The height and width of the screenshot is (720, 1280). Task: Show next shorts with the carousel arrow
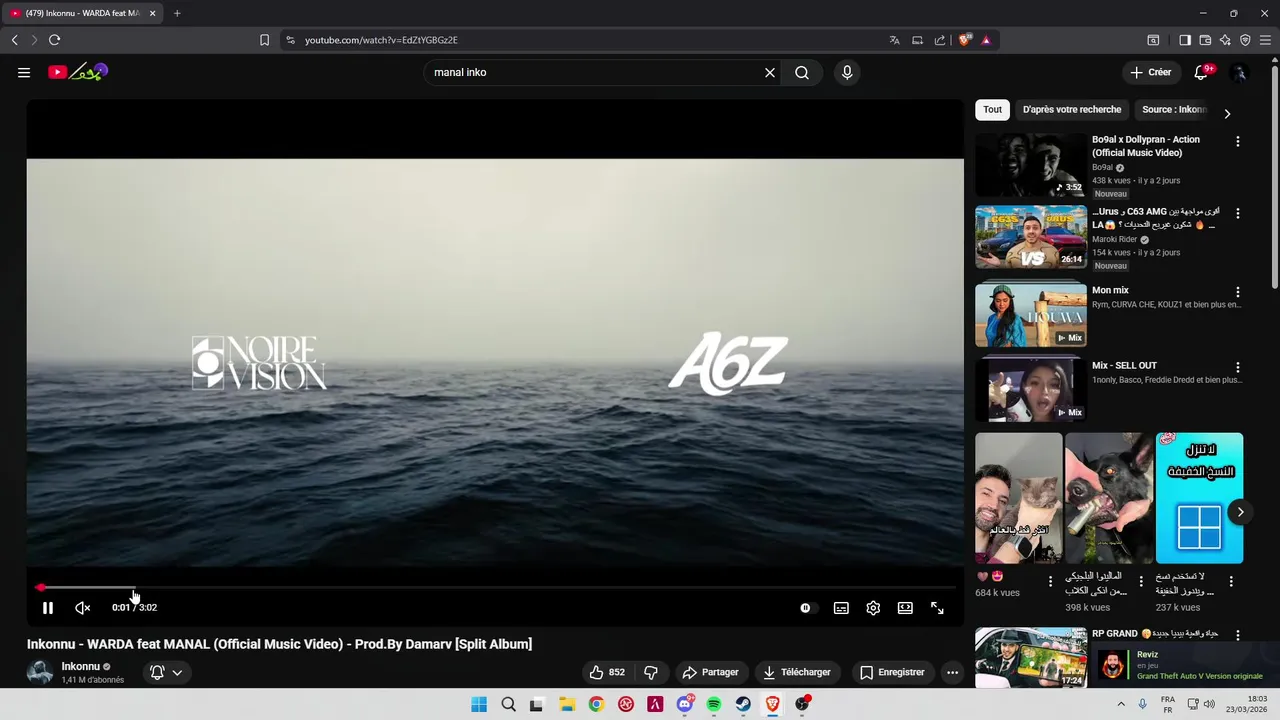[1240, 512]
